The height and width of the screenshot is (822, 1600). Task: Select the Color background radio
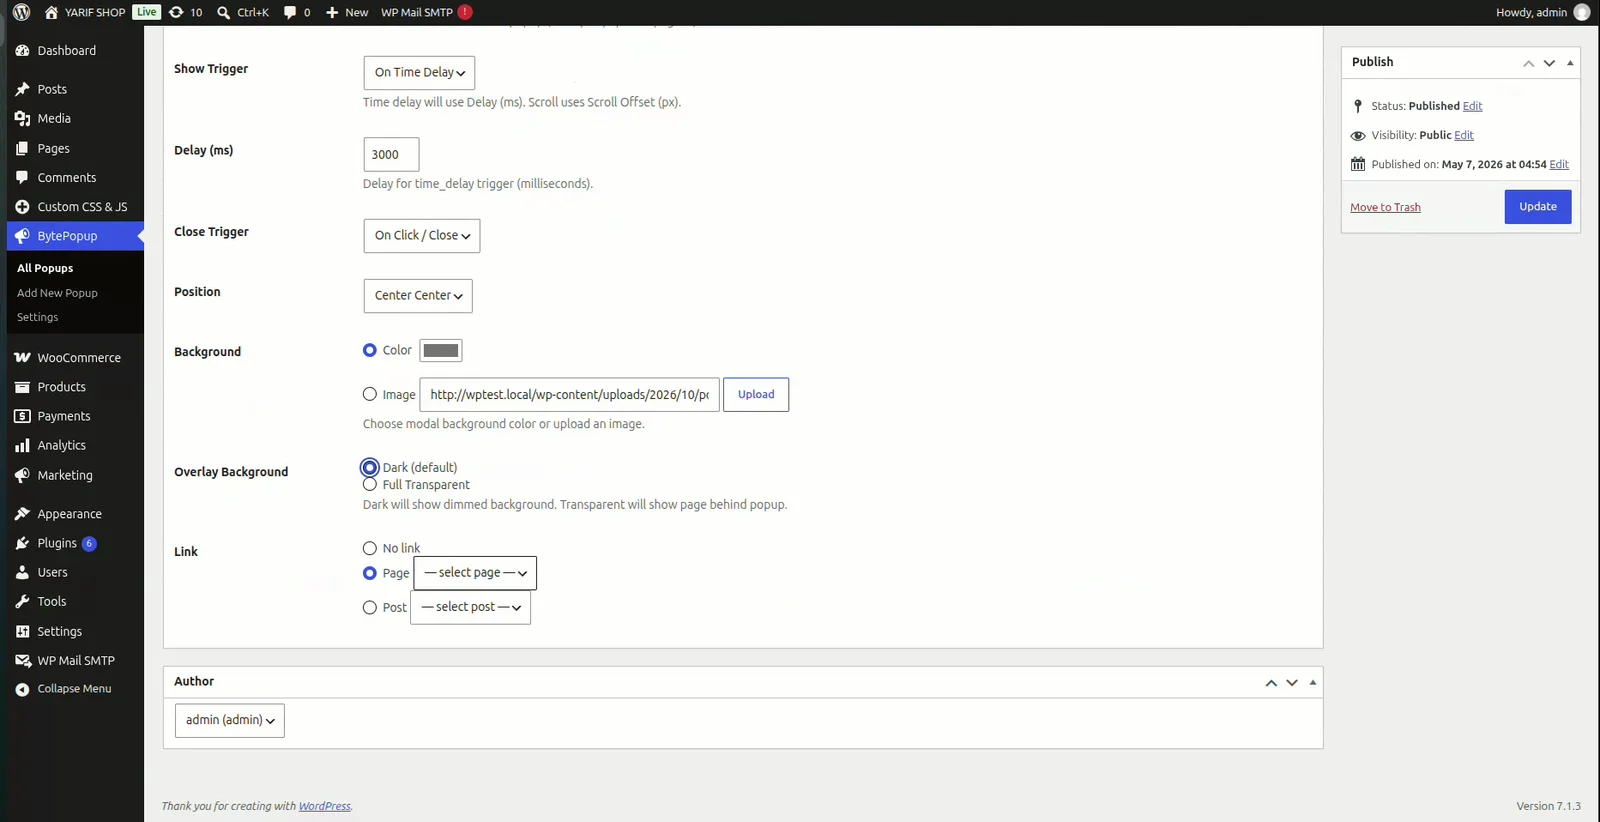pyautogui.click(x=370, y=350)
